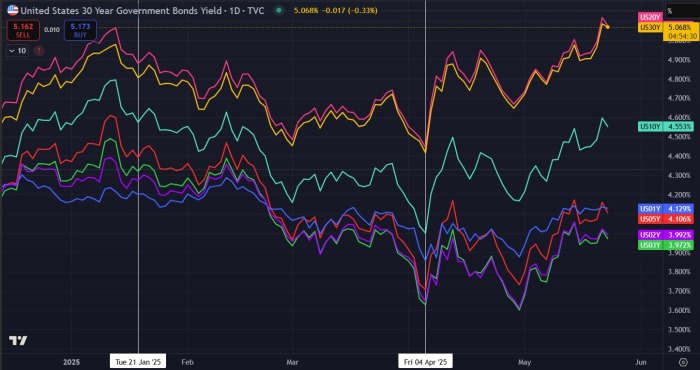Open chart settings gear icon
Viewport: 700px width, 370px height.
coord(683,362)
